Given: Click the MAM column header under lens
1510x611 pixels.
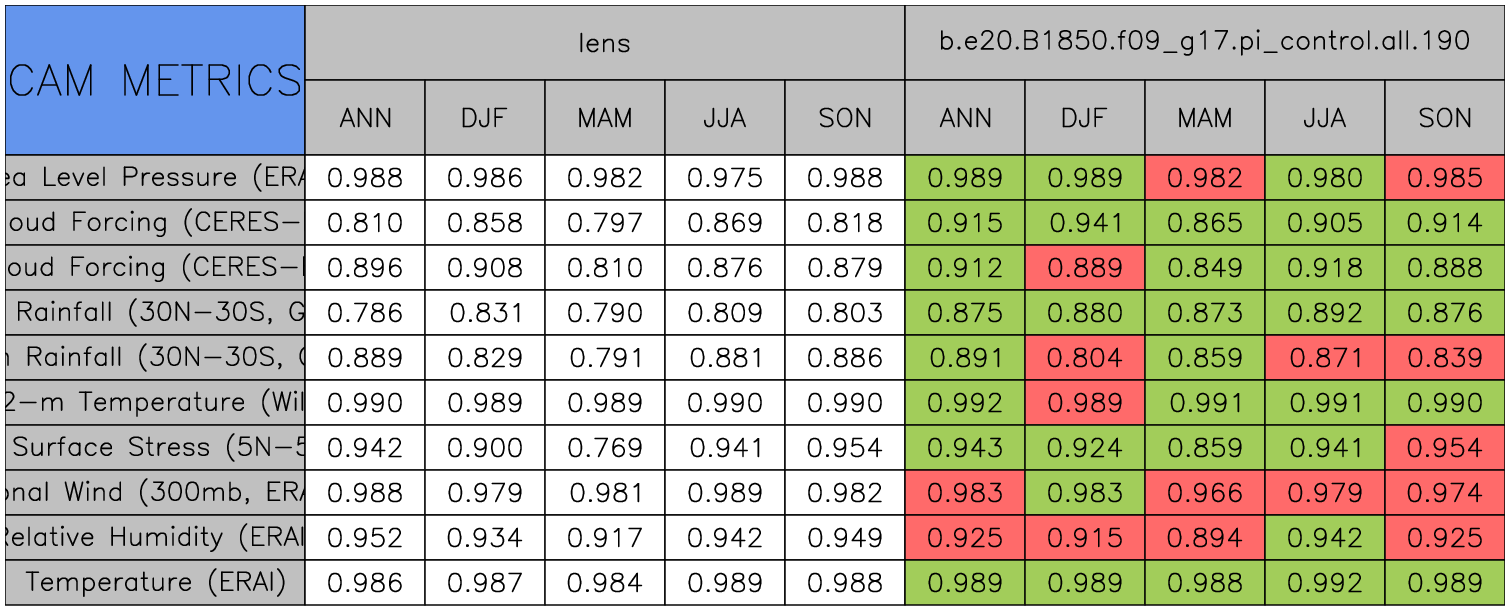Looking at the screenshot, I should click(605, 118).
